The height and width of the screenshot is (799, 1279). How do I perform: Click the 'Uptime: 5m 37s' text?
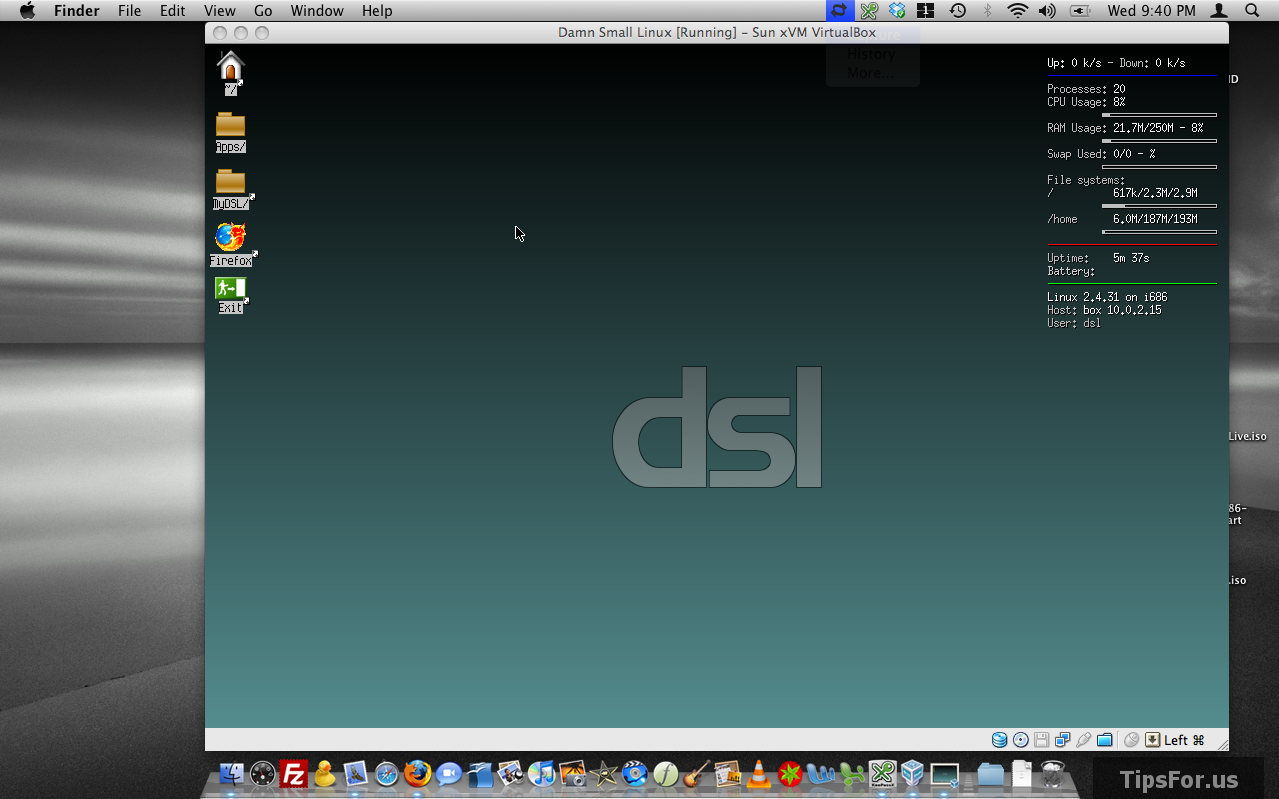1098,258
